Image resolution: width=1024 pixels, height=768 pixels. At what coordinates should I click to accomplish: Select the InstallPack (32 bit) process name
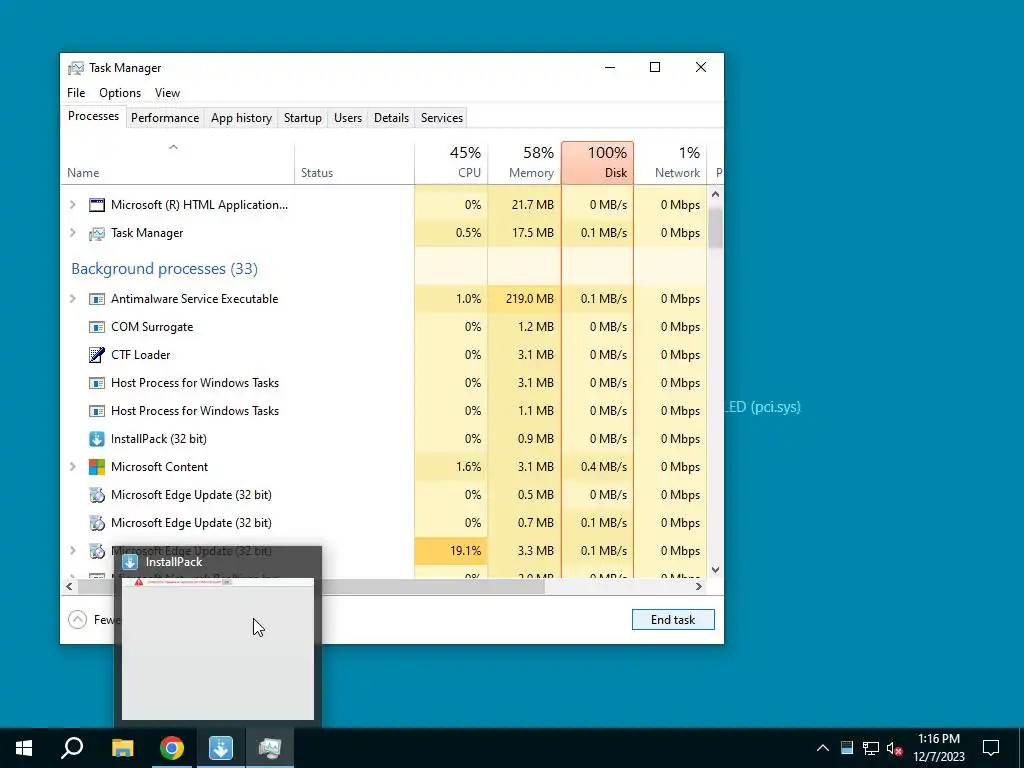click(x=159, y=439)
